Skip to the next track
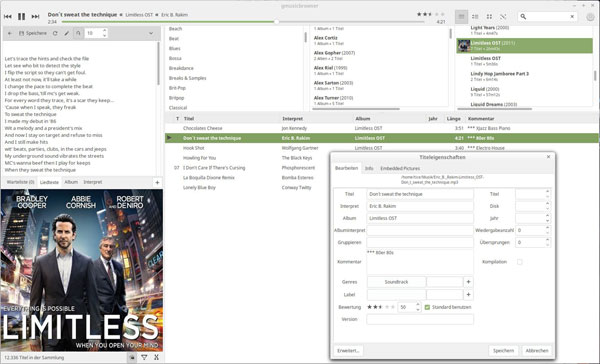Image resolution: width=600 pixels, height=364 pixels. pyautogui.click(x=35, y=16)
